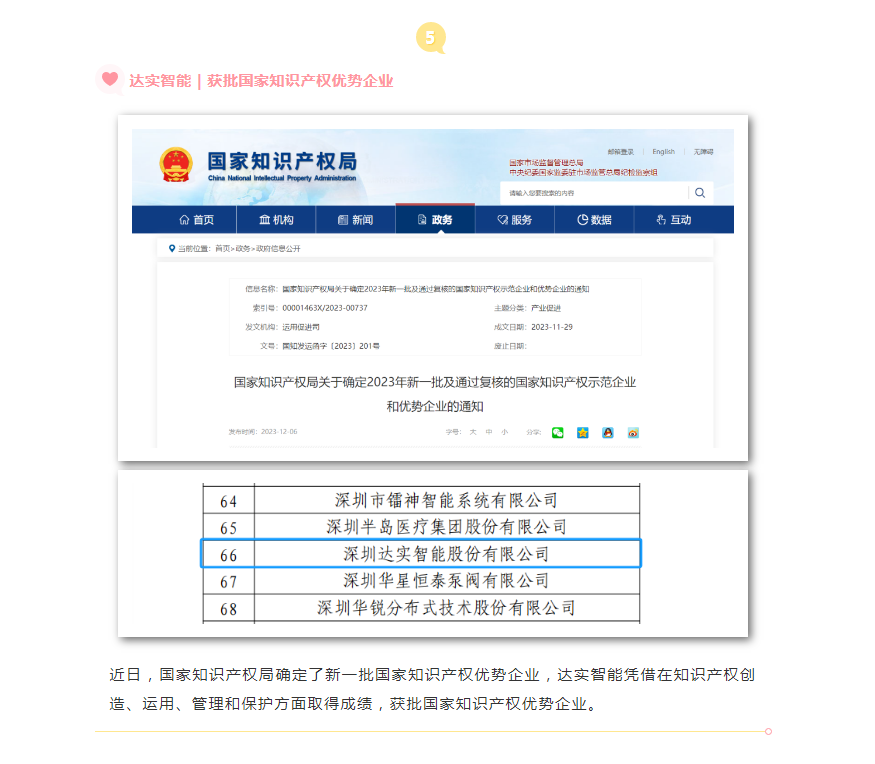
Task: Open the 服务 navigation tab
Action: click(515, 220)
